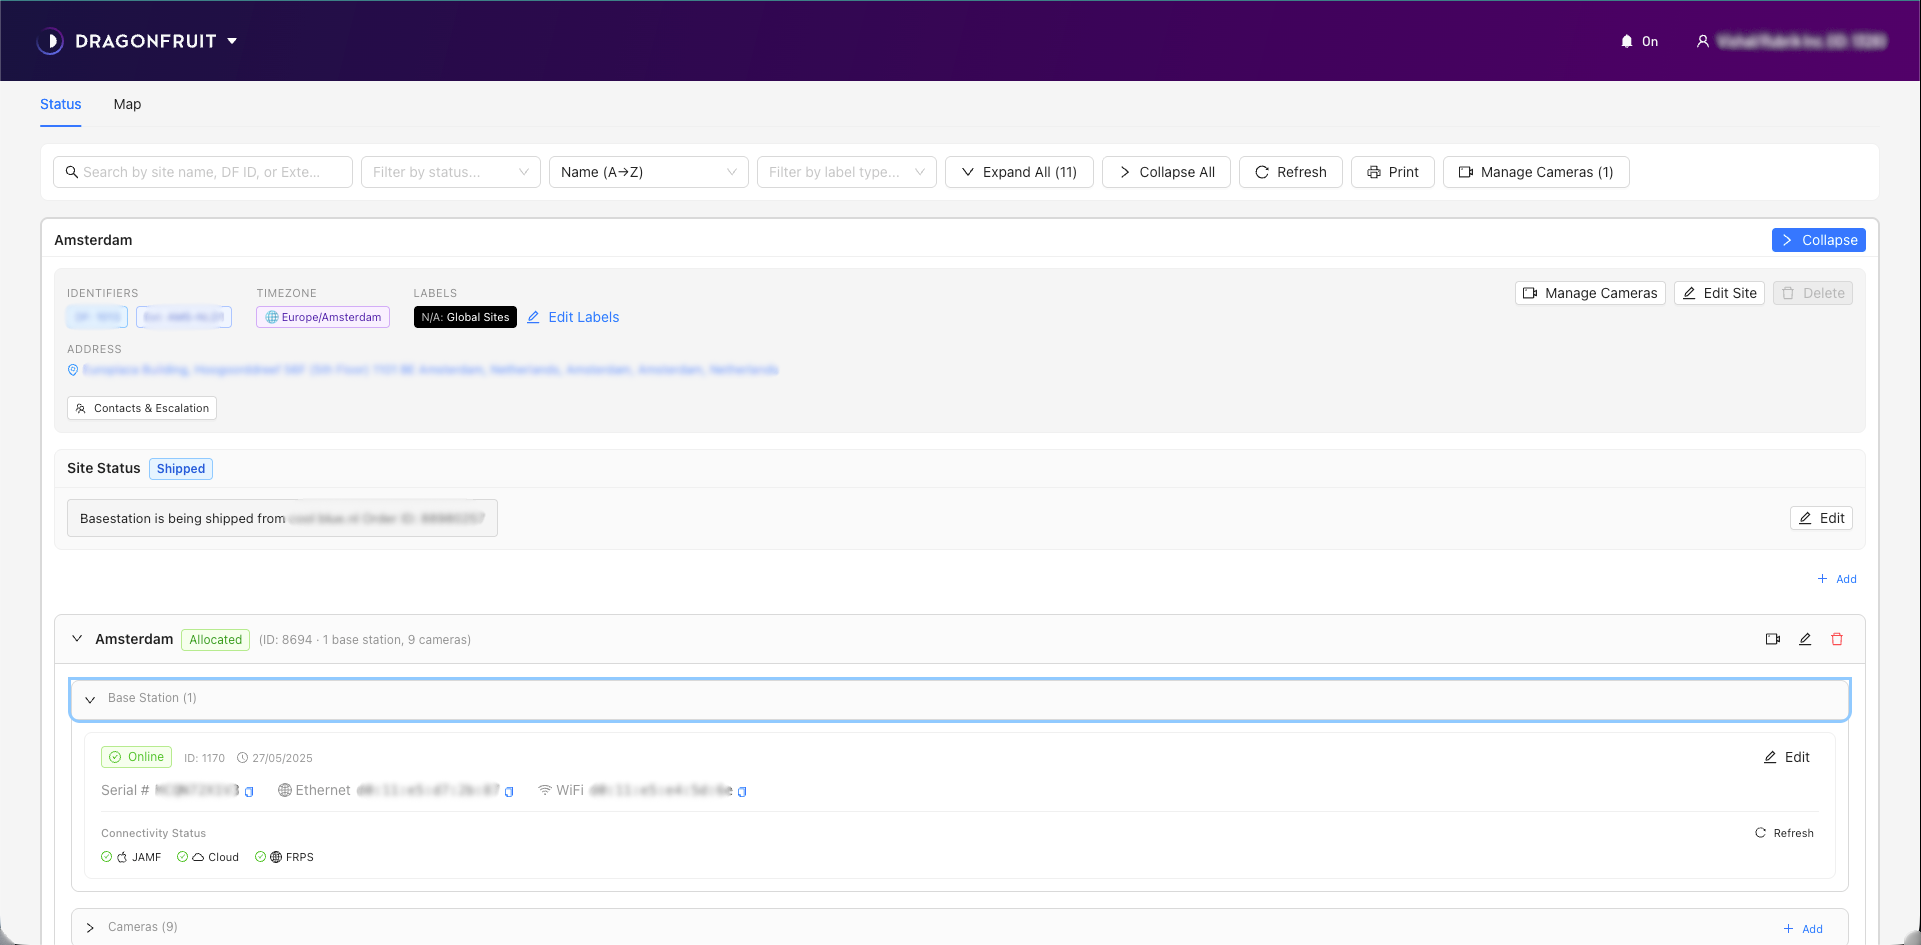Image resolution: width=1921 pixels, height=945 pixels.
Task: Click the red trash icon for Amsterdam allocation
Action: pos(1837,639)
